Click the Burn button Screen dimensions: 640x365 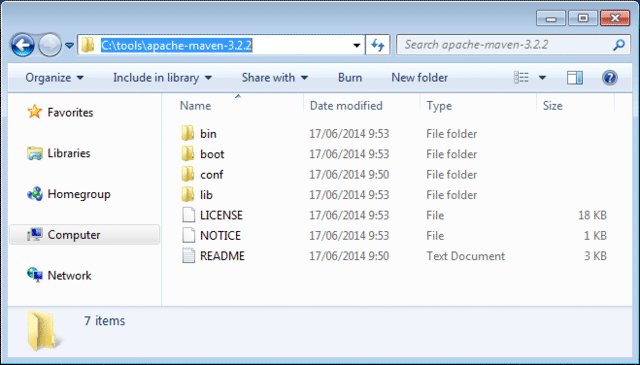(x=350, y=78)
